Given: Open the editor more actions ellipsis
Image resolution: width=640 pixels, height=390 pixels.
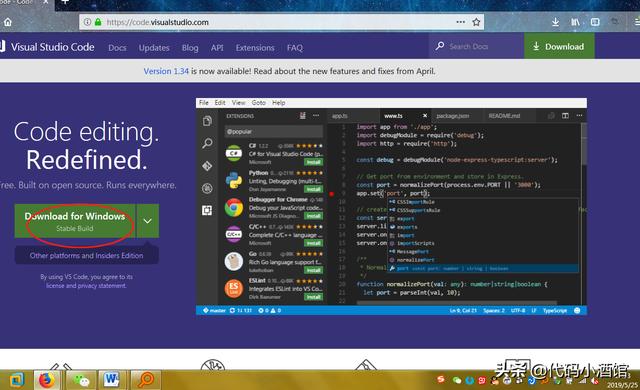Looking at the screenshot, I should click(579, 116).
